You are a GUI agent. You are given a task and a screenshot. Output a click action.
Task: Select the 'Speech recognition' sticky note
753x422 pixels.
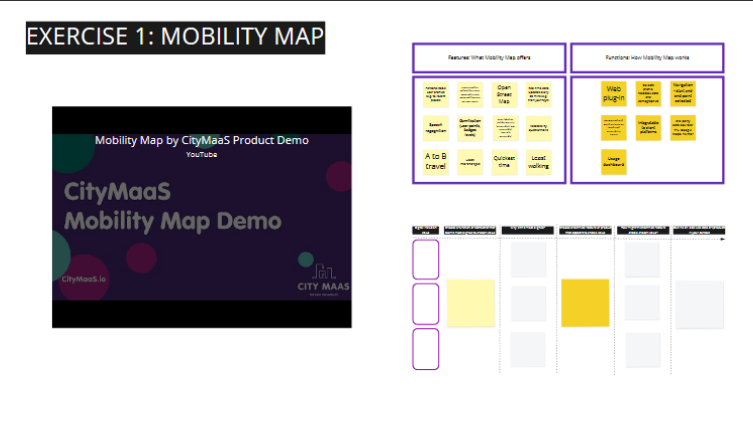tap(436, 128)
